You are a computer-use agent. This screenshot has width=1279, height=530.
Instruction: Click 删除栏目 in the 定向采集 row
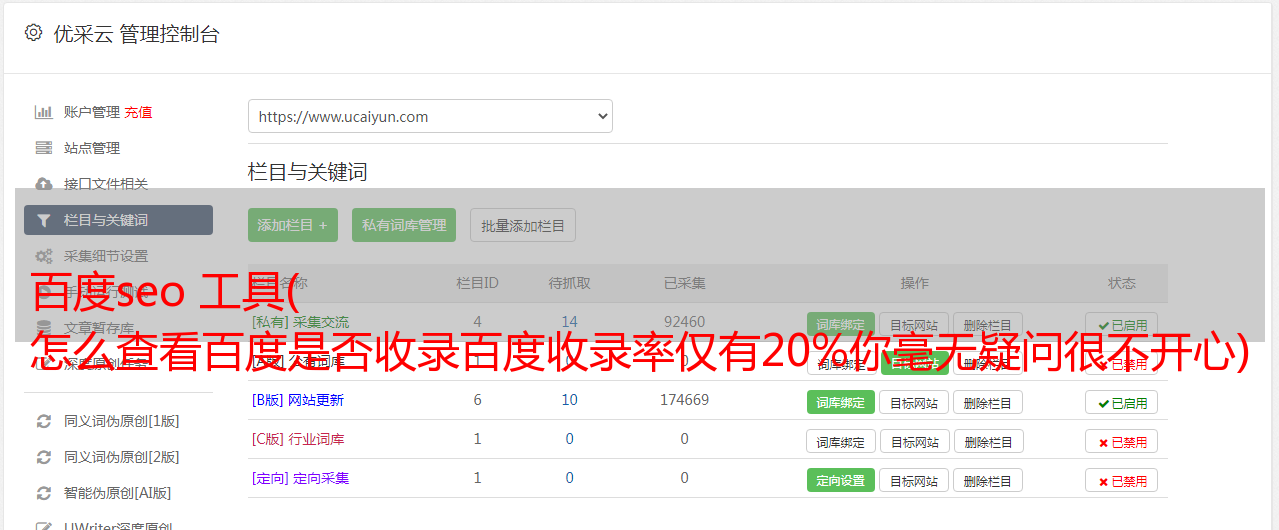tap(987, 480)
